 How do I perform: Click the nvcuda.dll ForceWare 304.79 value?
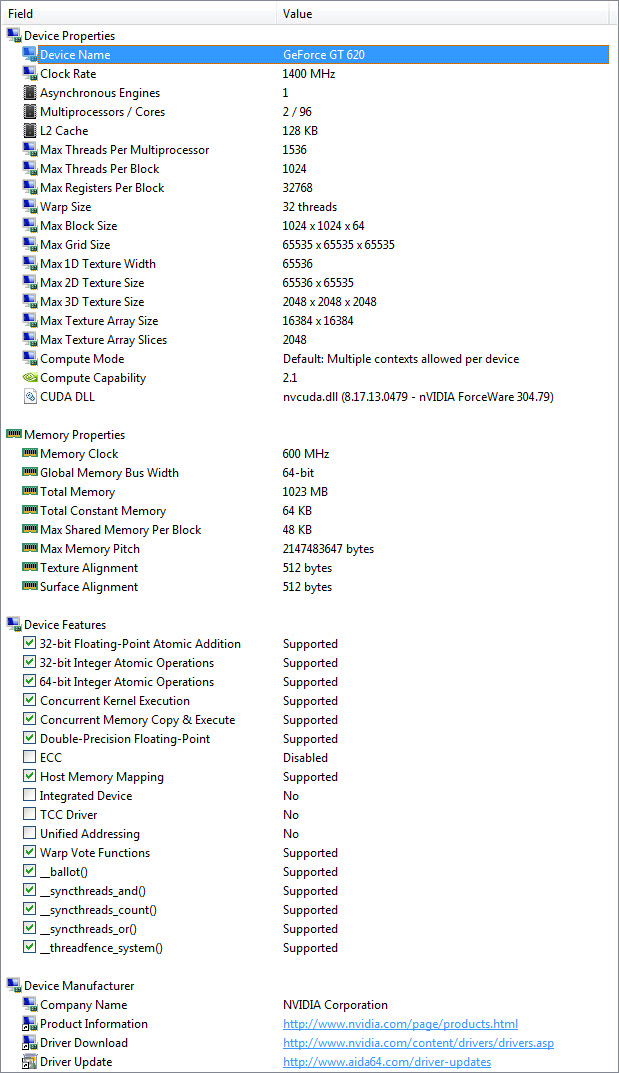pyautogui.click(x=419, y=397)
